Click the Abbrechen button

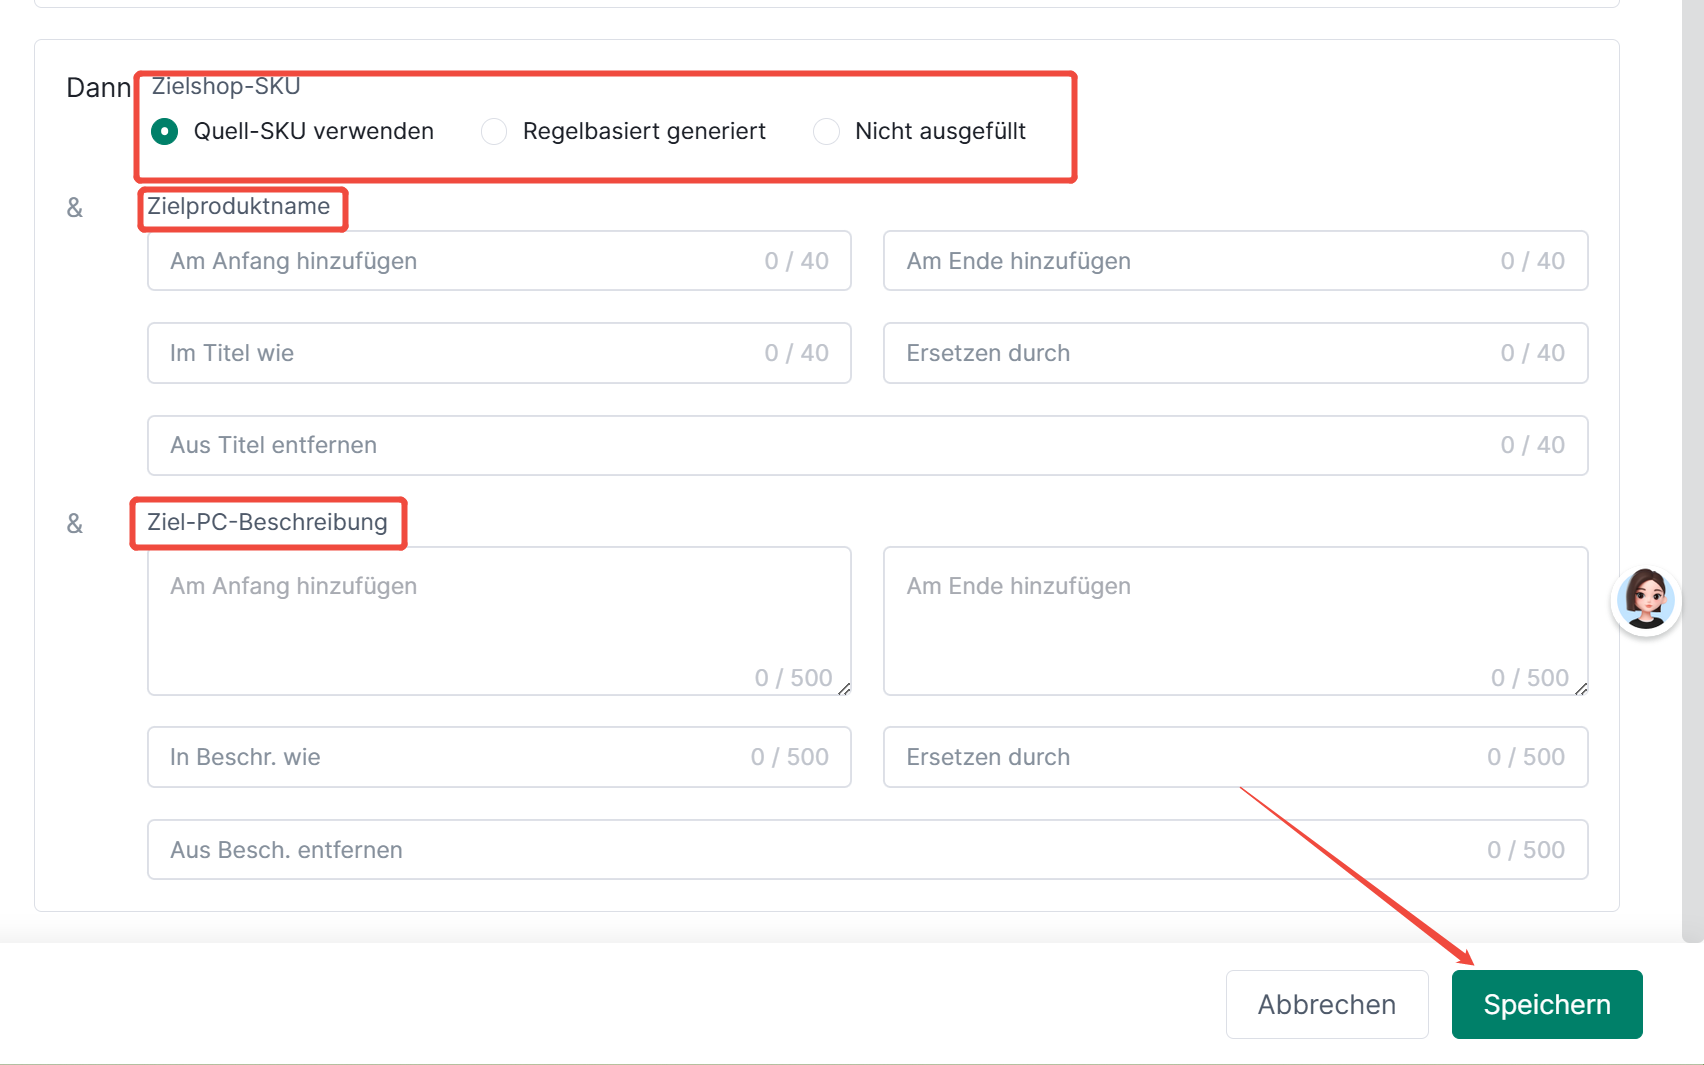click(x=1327, y=1004)
